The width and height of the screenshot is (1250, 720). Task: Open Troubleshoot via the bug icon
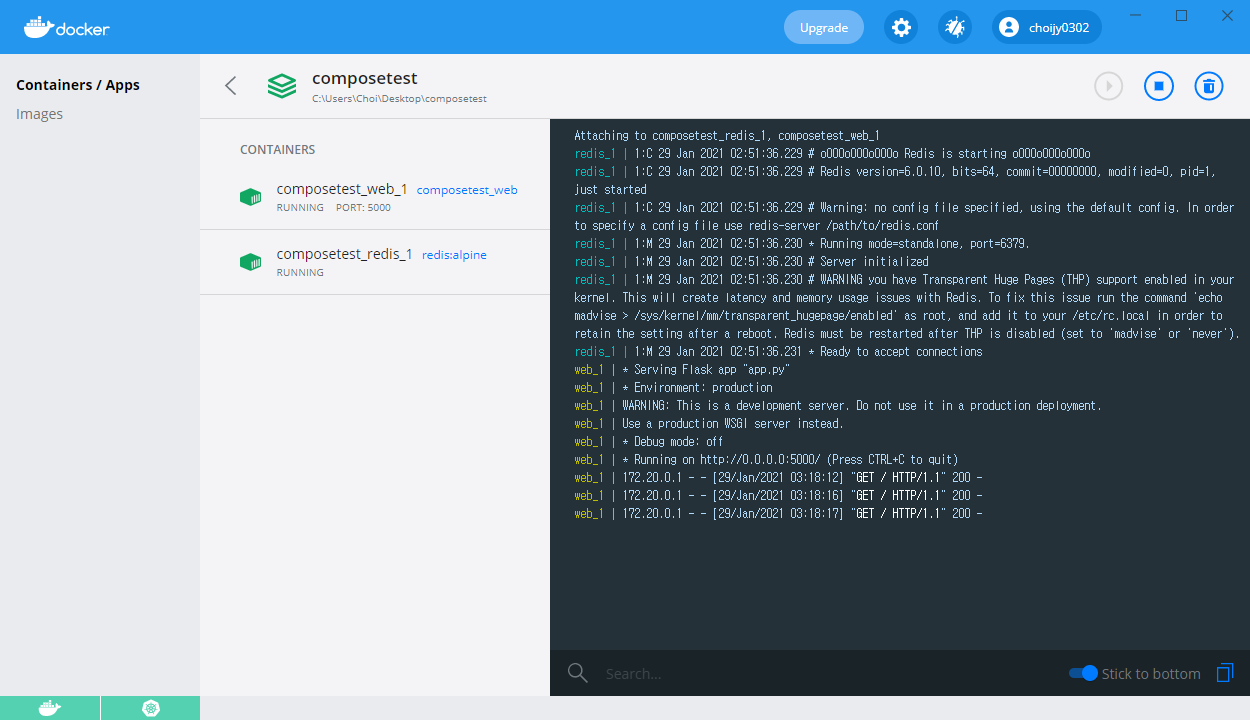tap(955, 27)
